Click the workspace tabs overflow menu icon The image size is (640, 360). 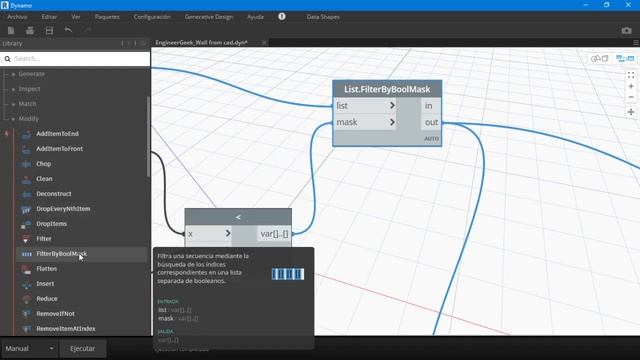pos(636,42)
